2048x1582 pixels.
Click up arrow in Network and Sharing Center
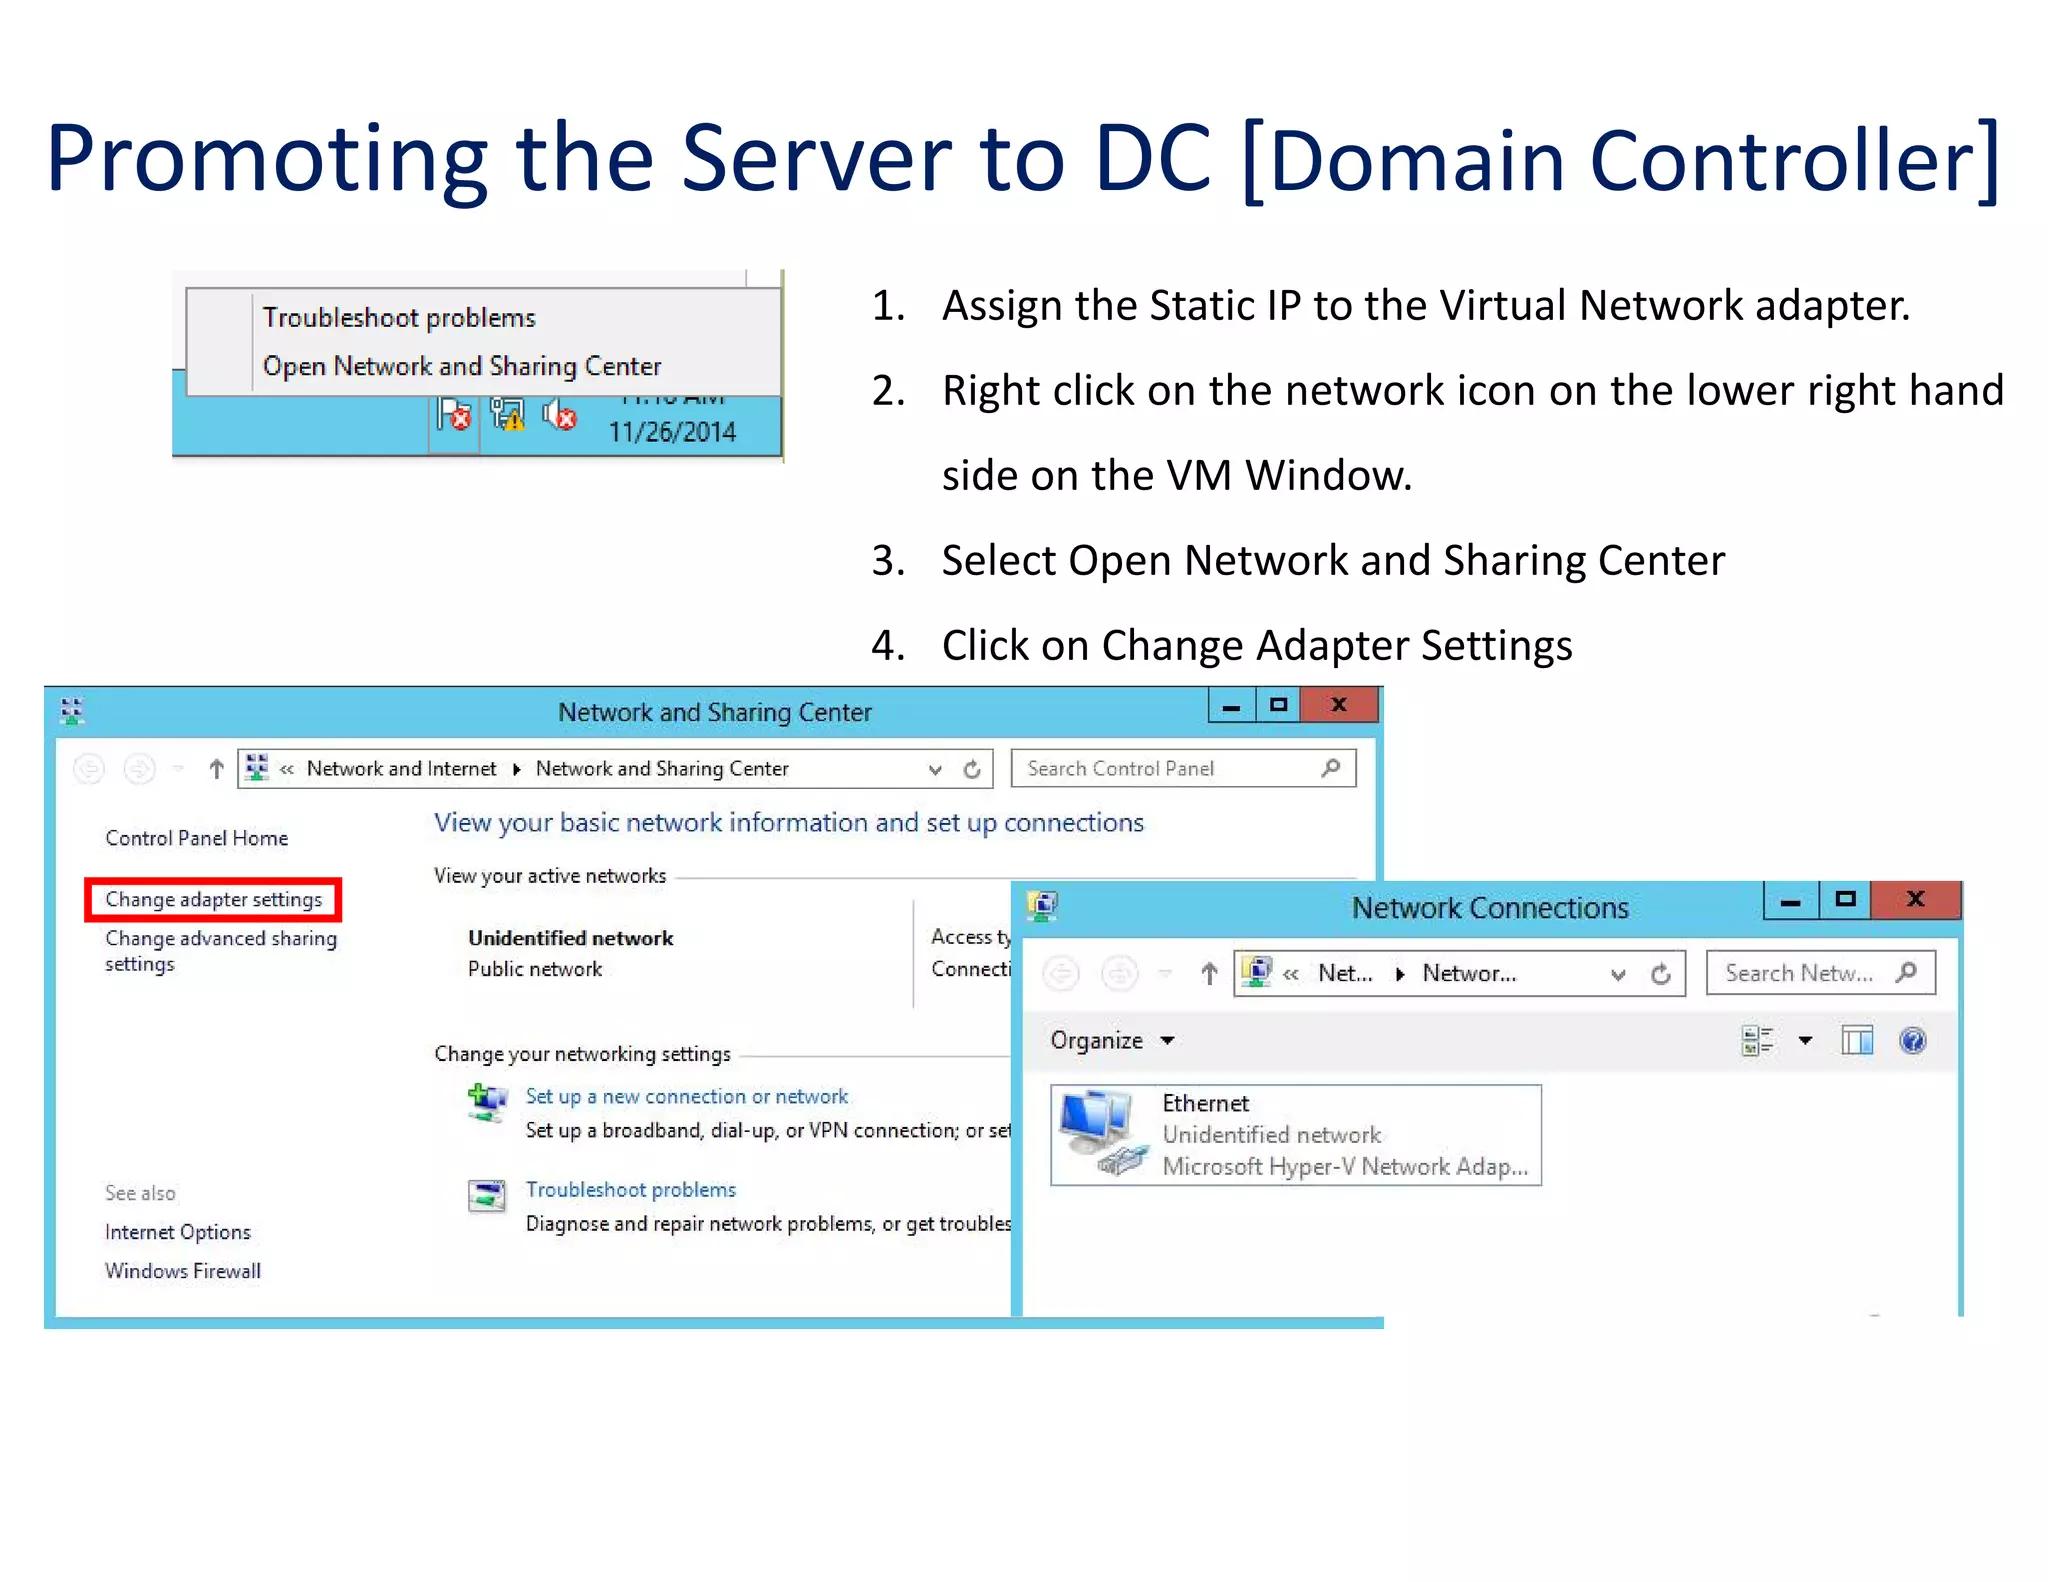(216, 768)
